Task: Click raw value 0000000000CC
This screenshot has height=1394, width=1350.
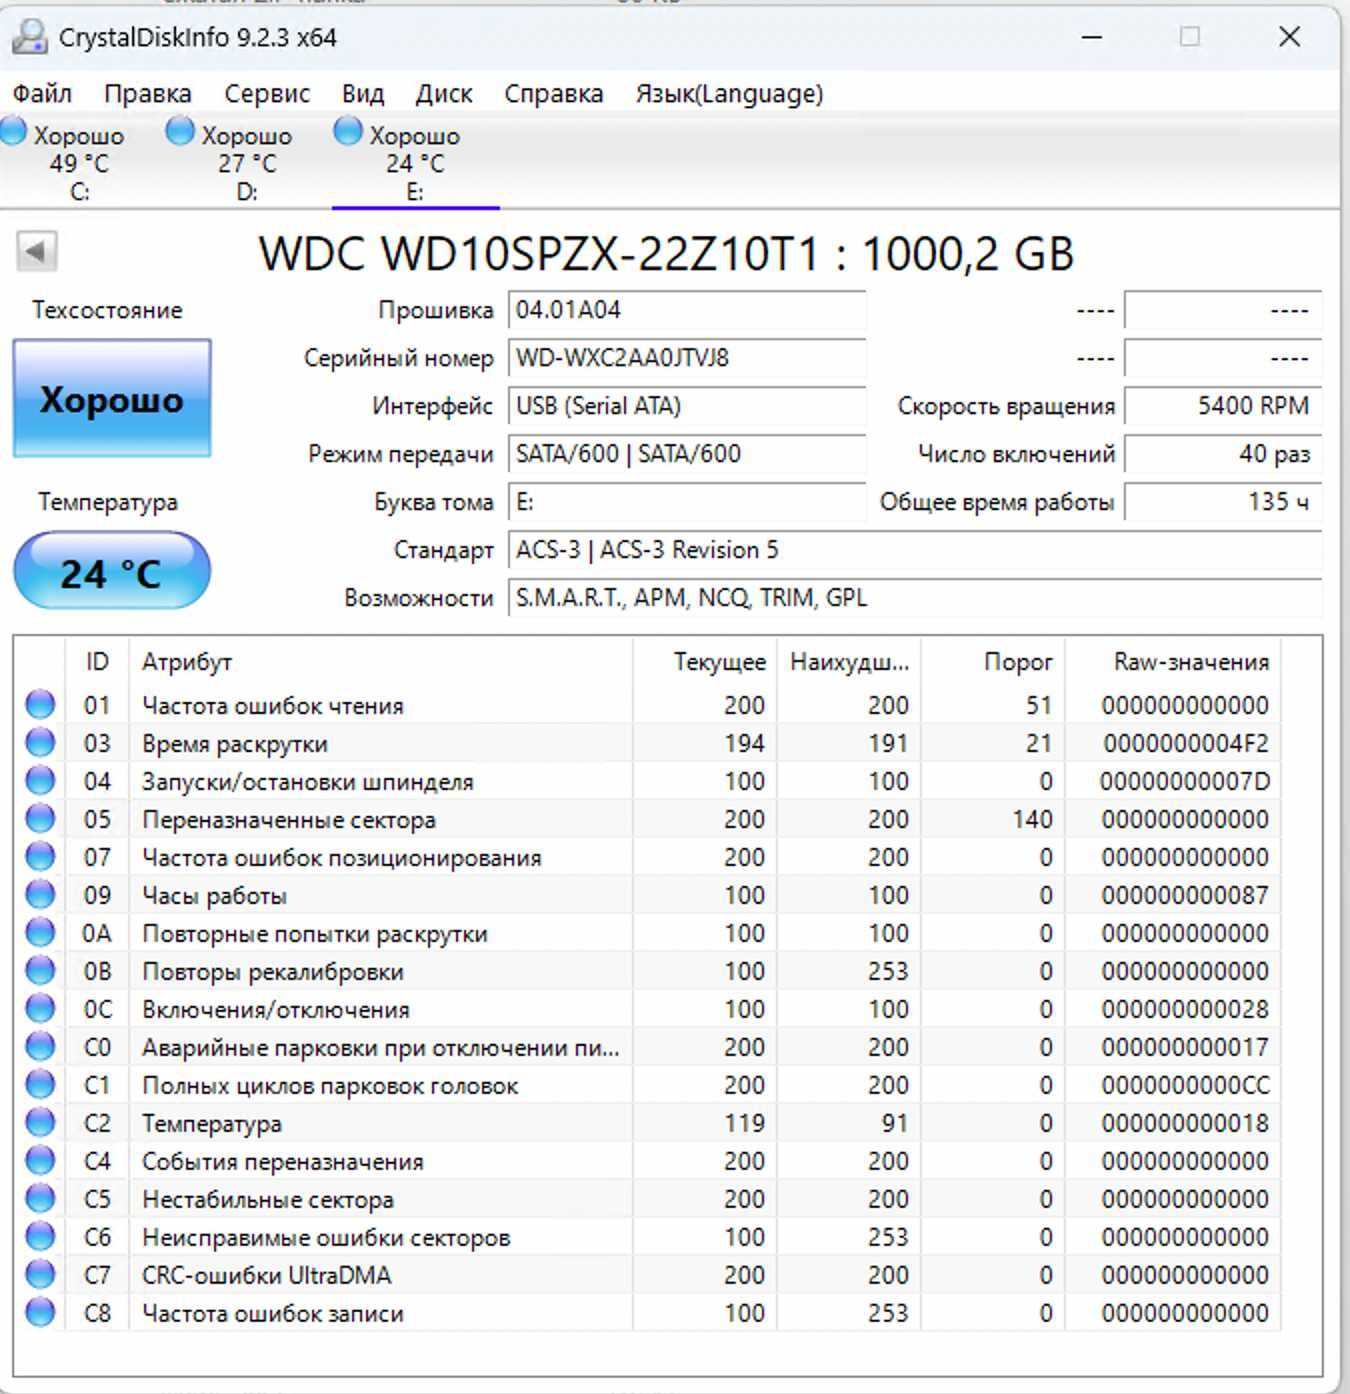Action: [x=1186, y=1086]
